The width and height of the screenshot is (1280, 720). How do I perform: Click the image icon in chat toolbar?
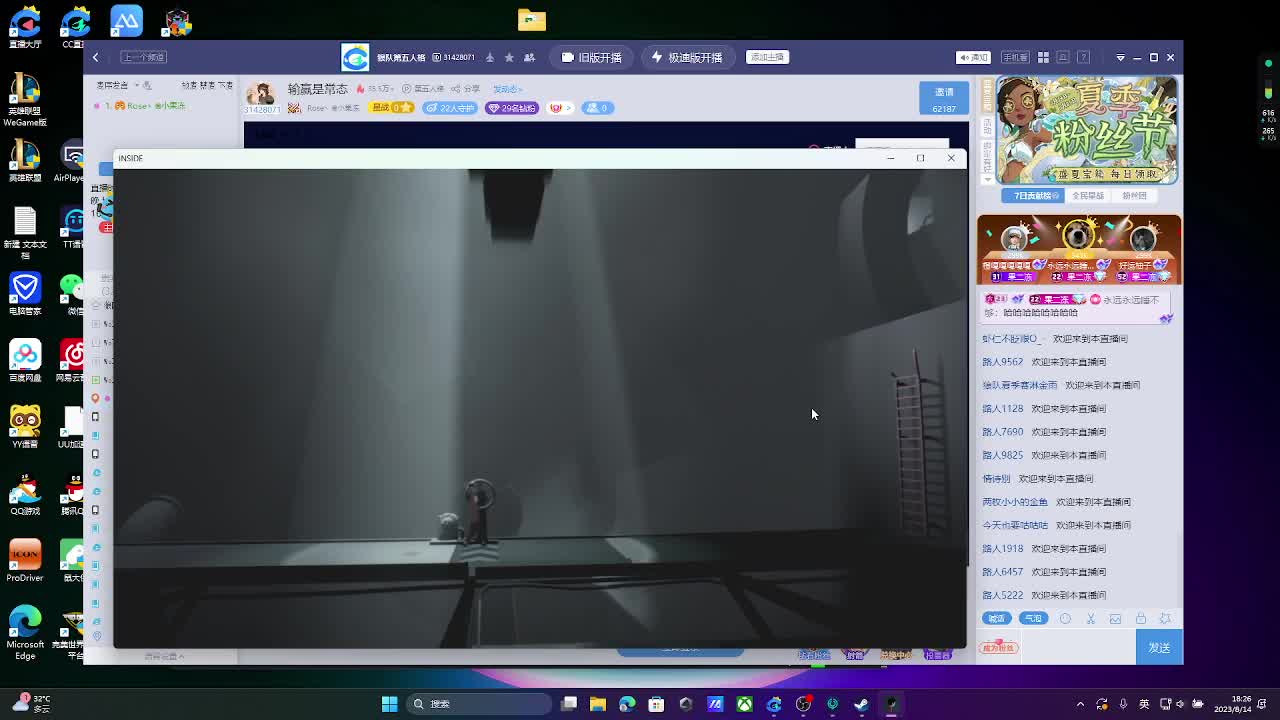tap(1115, 619)
